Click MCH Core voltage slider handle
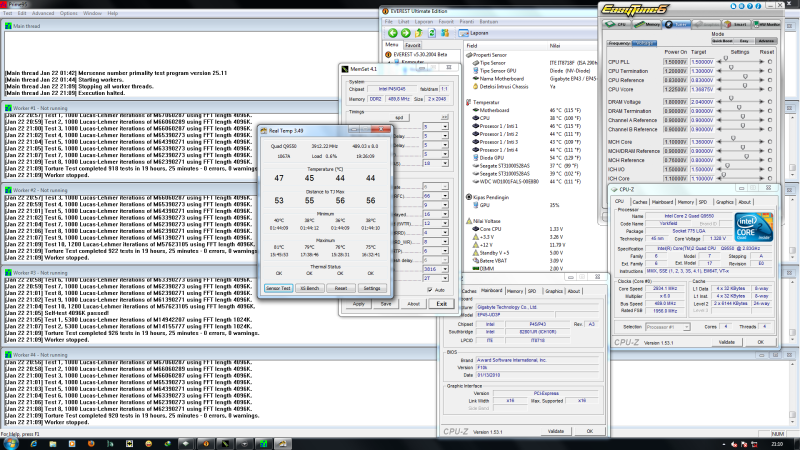This screenshot has height=450, width=800. coord(733,139)
